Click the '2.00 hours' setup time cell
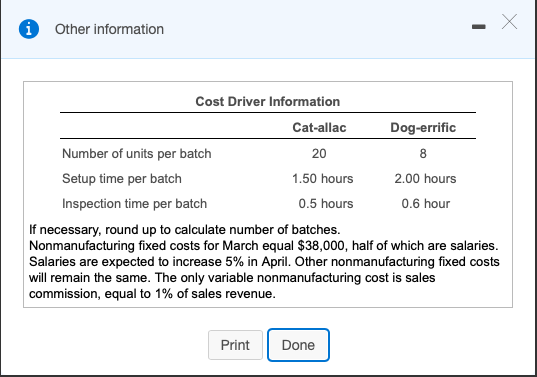537x377 pixels. coord(425,179)
